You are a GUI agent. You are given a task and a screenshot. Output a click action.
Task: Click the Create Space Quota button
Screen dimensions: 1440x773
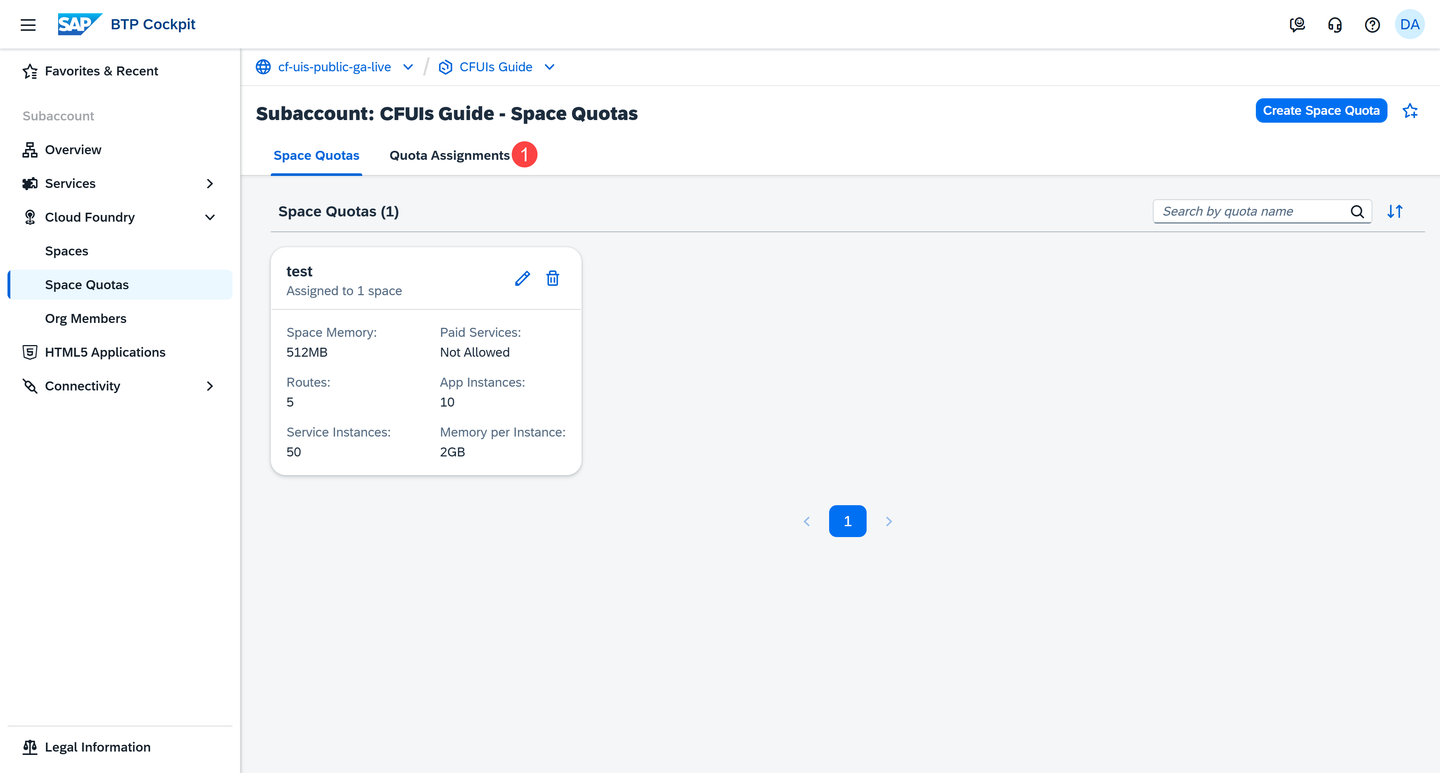coord(1321,111)
